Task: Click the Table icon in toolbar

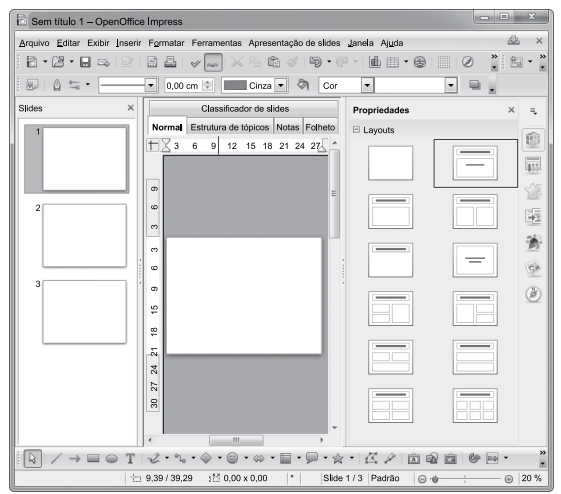Action: pyautogui.click(x=392, y=63)
